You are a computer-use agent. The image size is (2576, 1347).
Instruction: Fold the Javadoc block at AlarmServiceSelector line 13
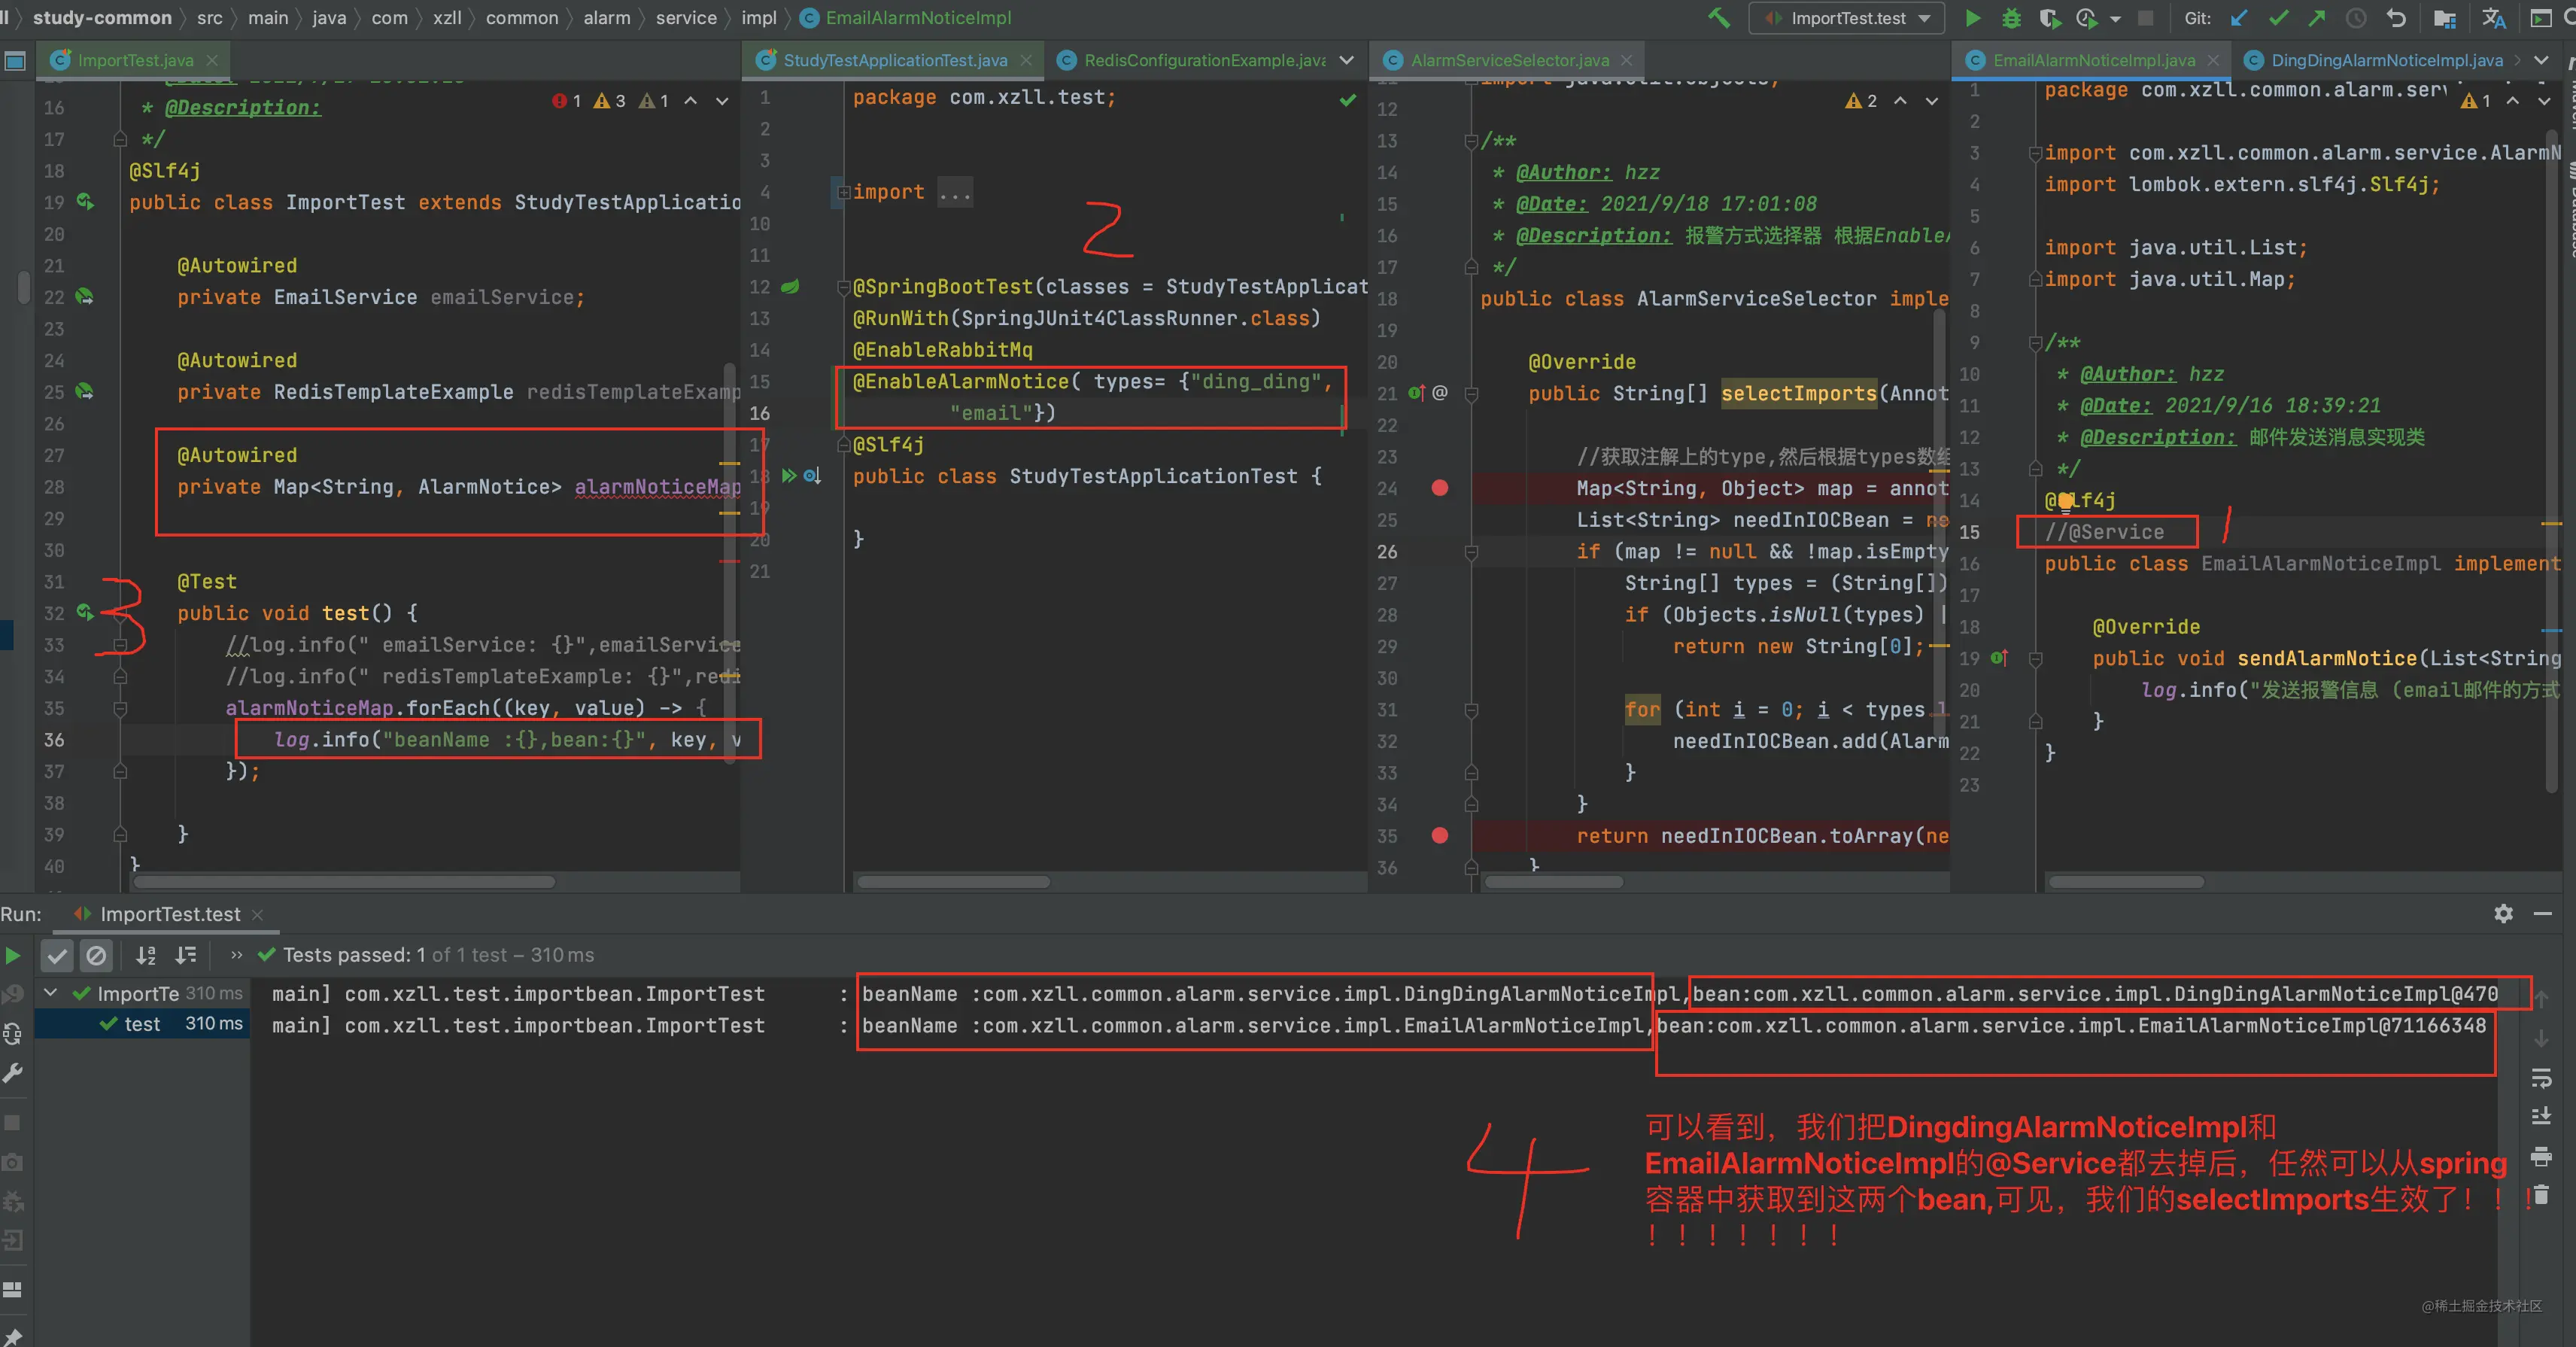point(1471,141)
